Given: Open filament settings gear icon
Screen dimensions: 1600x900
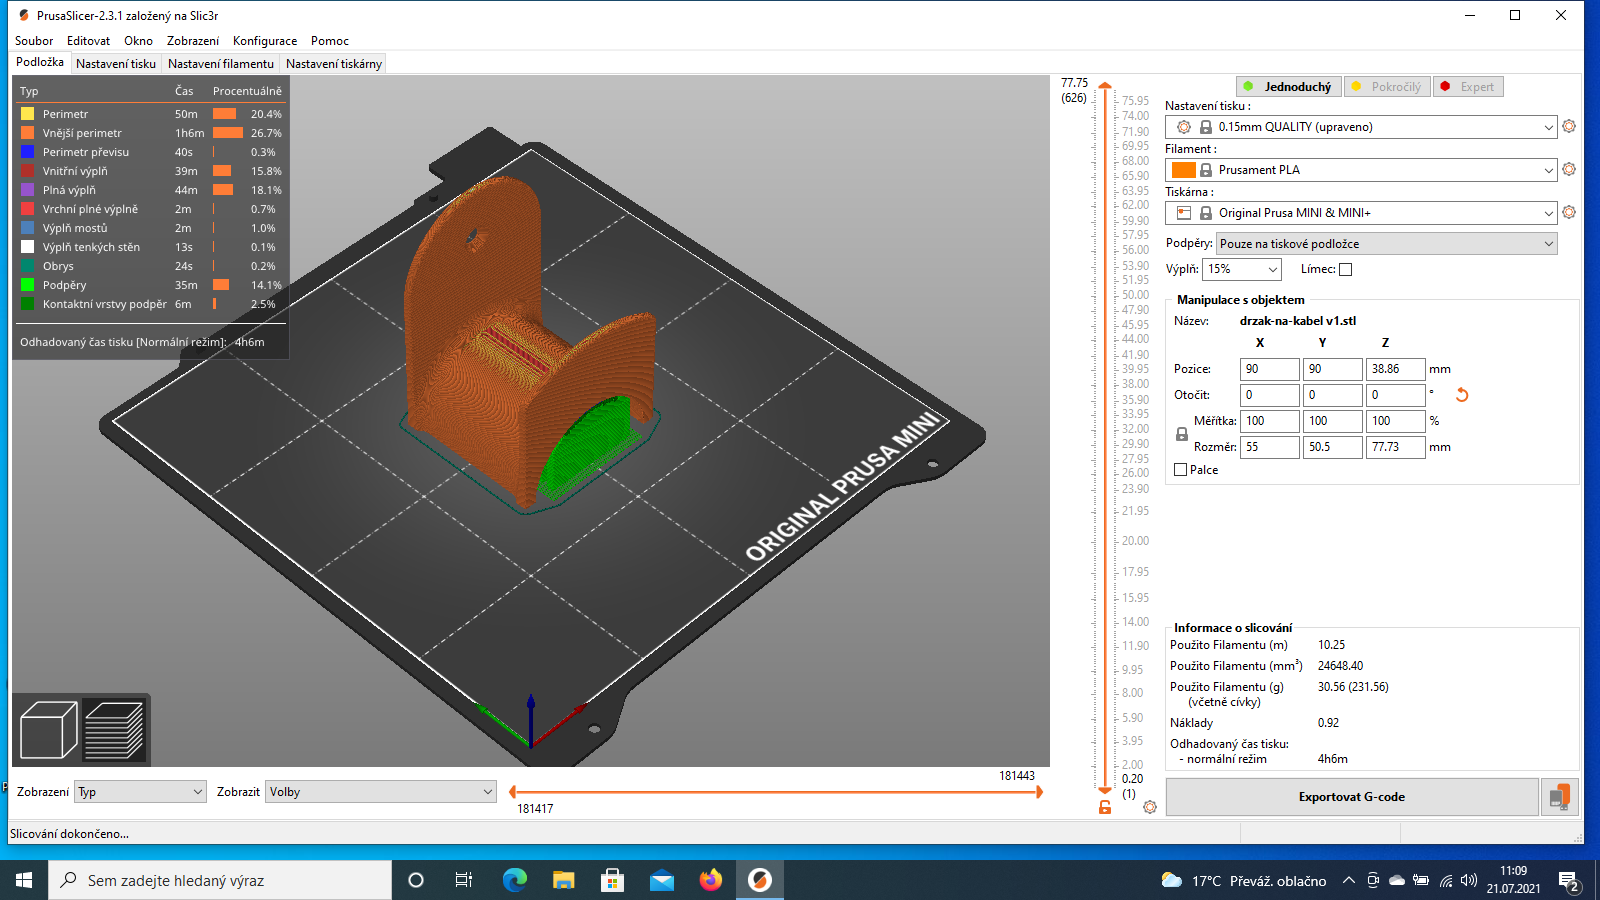Looking at the screenshot, I should (1569, 169).
